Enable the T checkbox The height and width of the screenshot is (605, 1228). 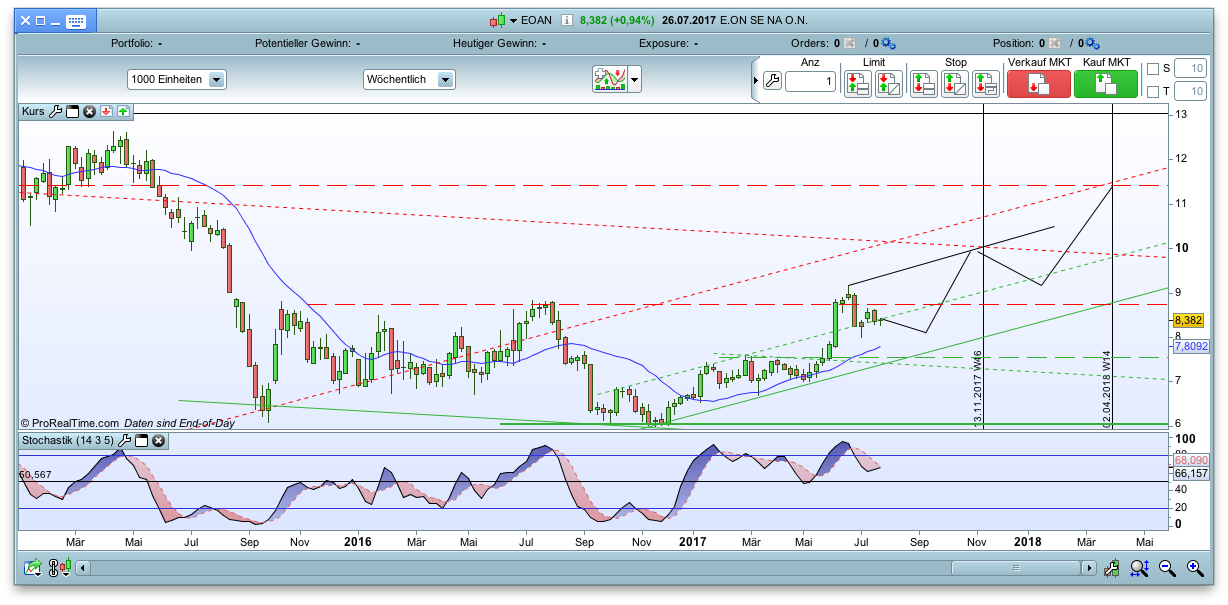(1153, 92)
